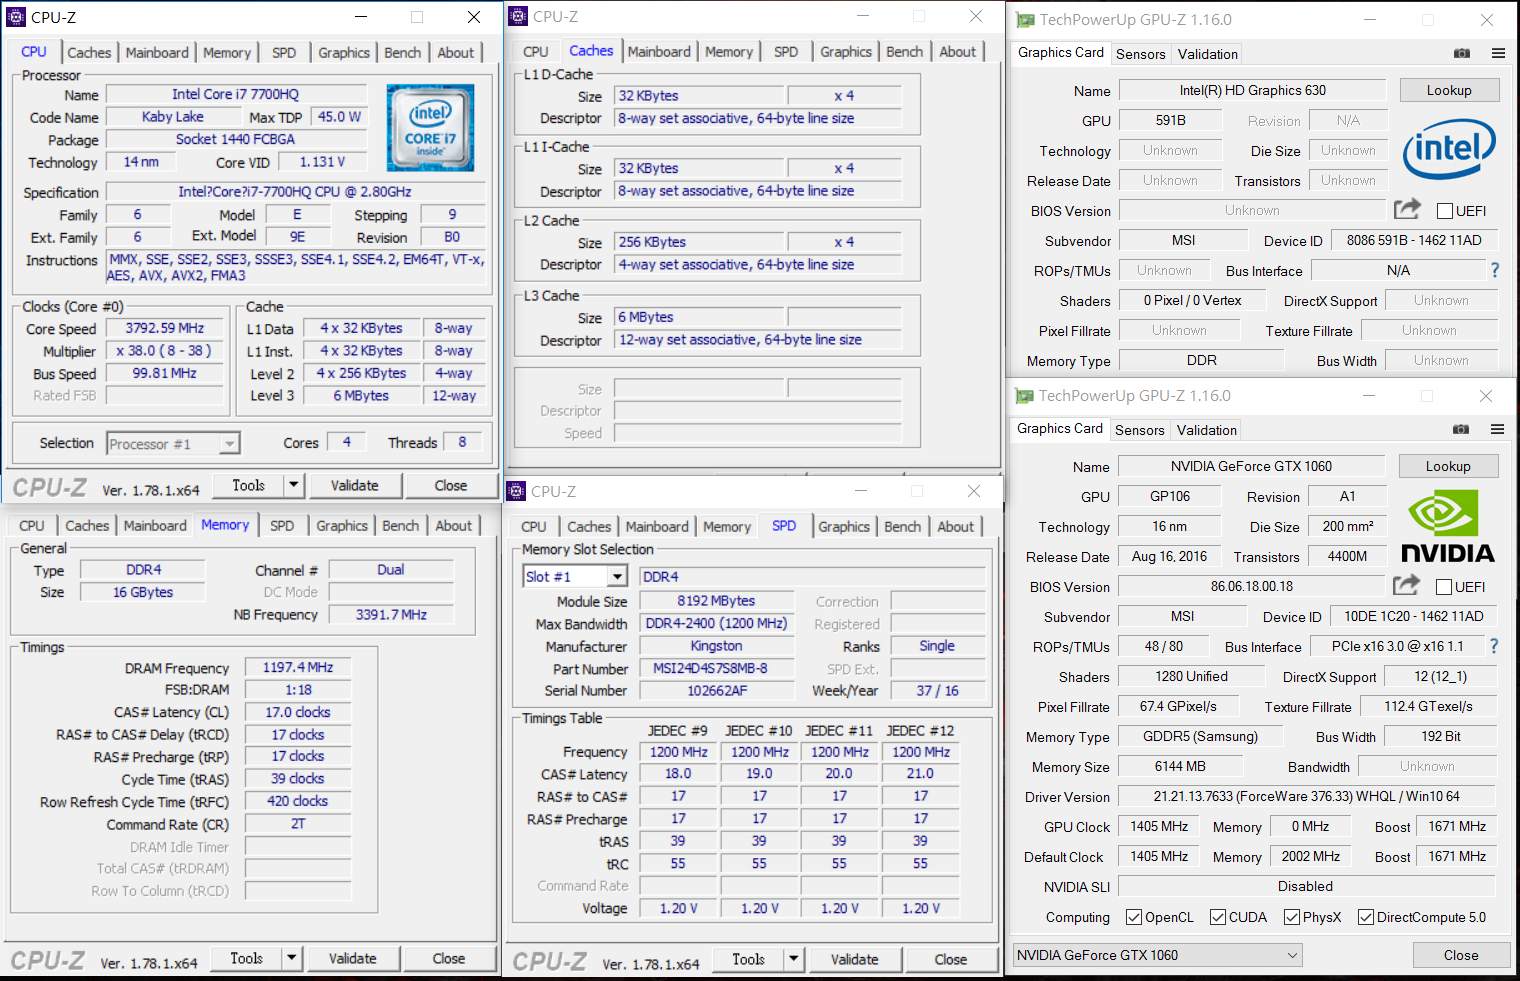This screenshot has height=981, width=1520.
Task: Switch to Sensors tab in Intel GPU-Z window
Action: tap(1141, 54)
